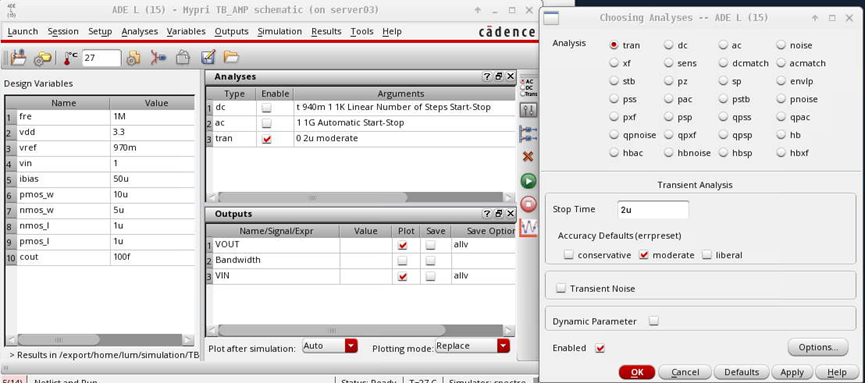Click the Defaults button
Screen dimensions: 865x383
(x=741, y=373)
